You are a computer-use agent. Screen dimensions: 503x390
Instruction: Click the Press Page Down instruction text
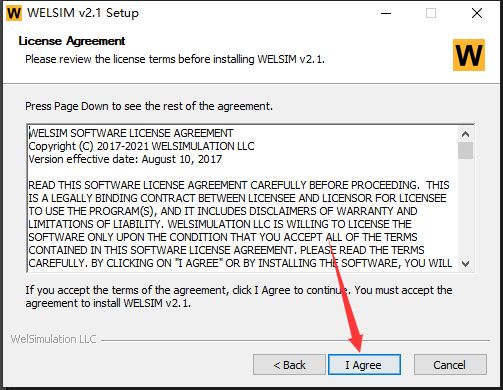click(x=149, y=106)
